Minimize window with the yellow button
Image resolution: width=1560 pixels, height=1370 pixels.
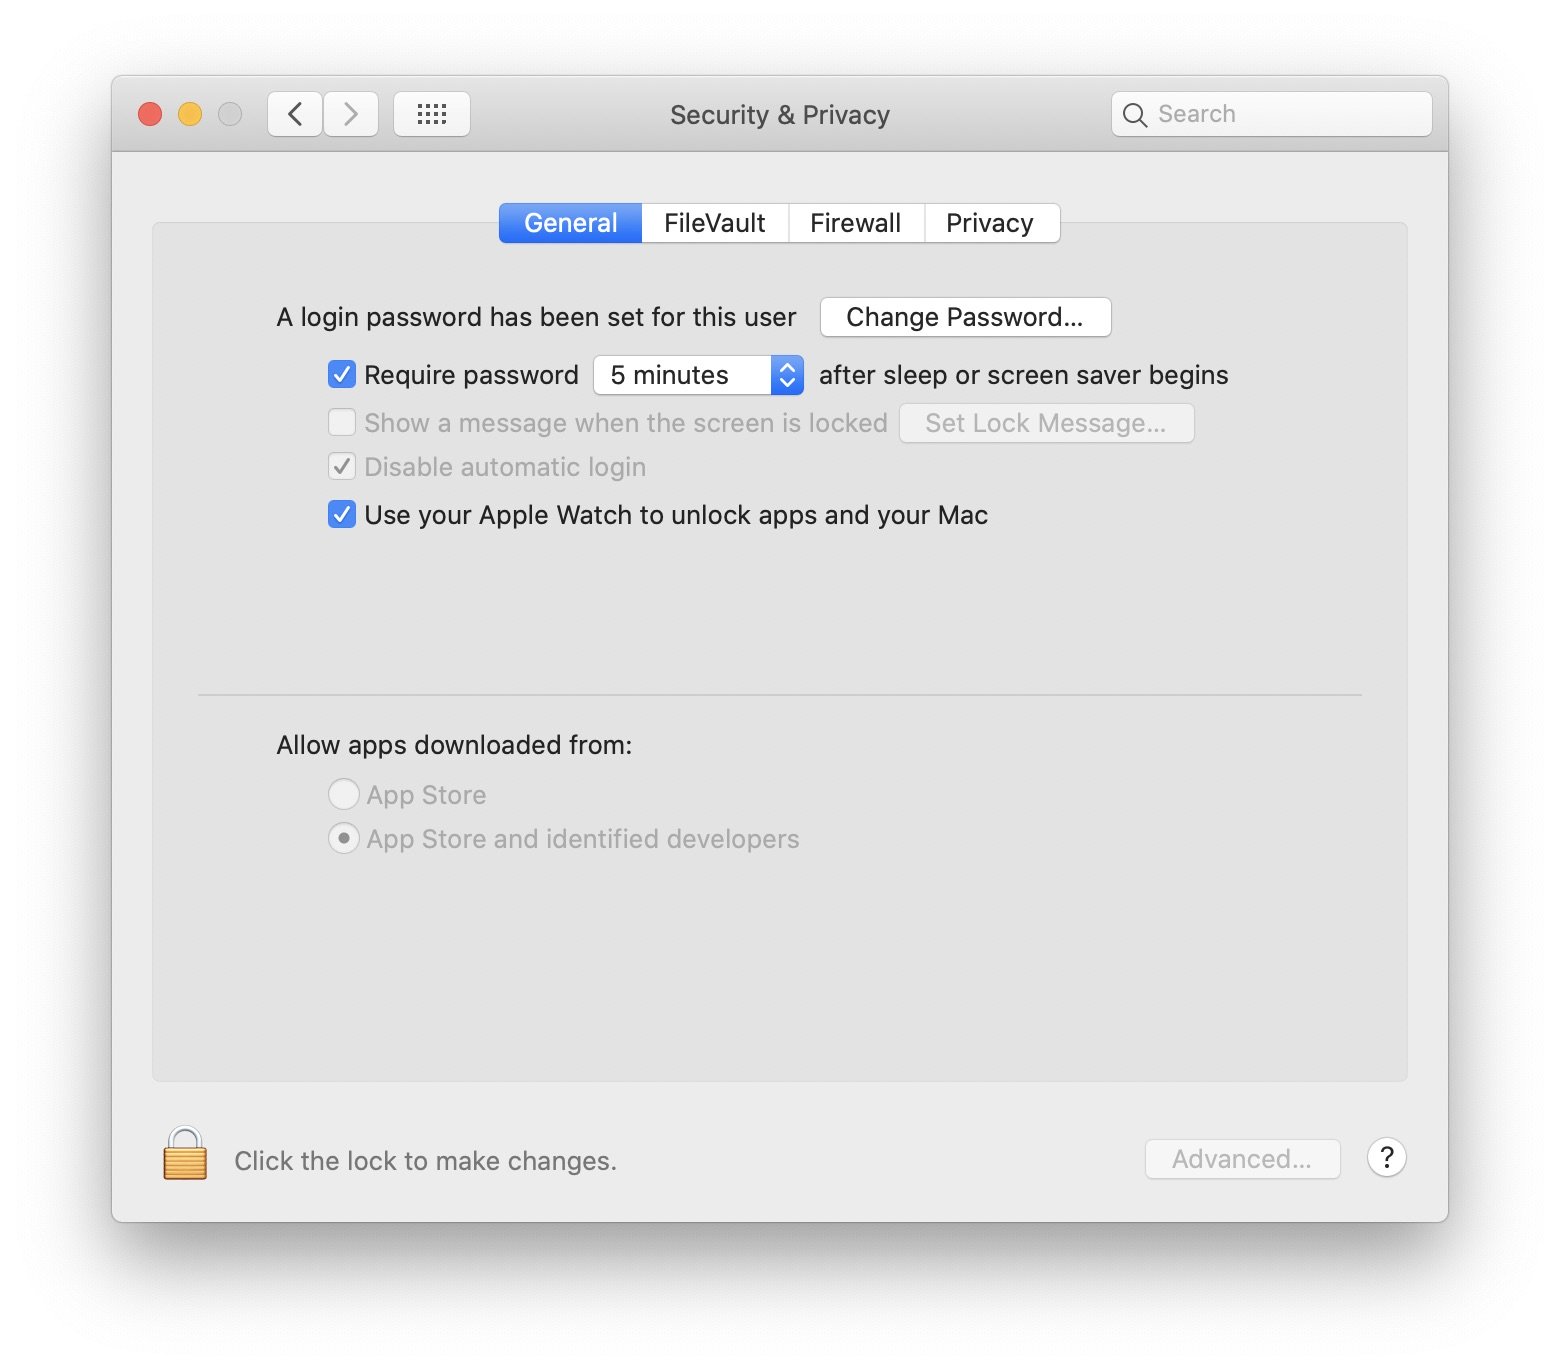190,114
